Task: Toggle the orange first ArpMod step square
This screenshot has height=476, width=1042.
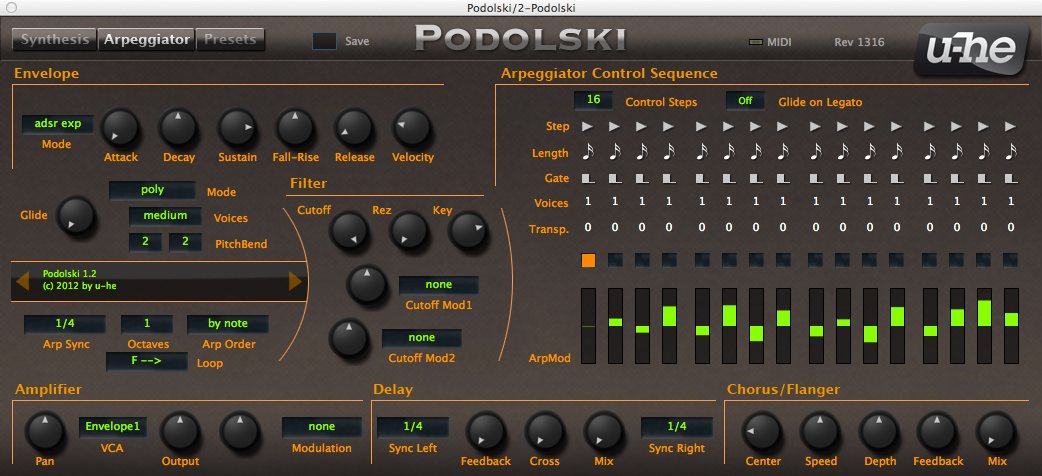Action: [x=588, y=260]
